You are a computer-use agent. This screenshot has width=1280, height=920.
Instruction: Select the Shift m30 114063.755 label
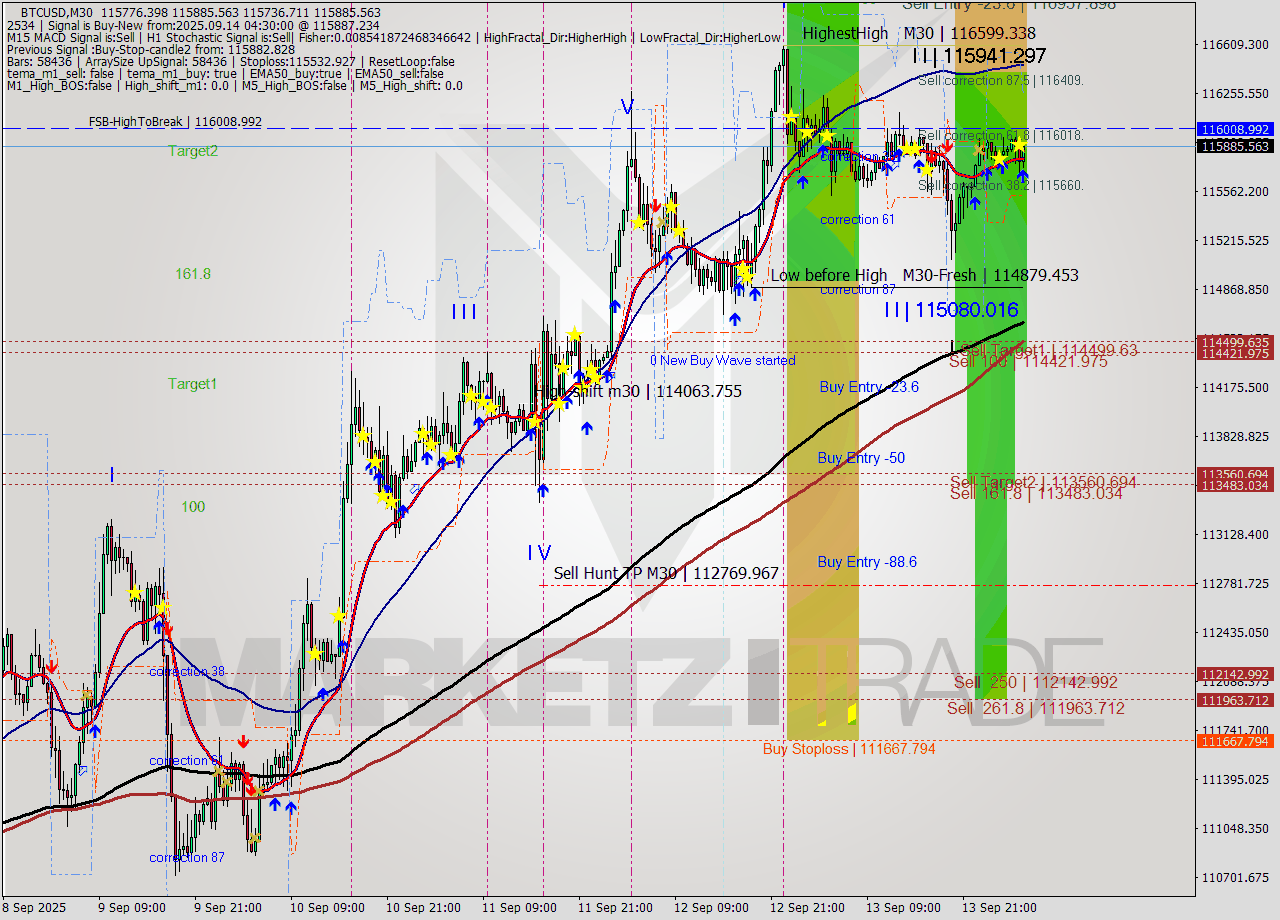[656, 391]
